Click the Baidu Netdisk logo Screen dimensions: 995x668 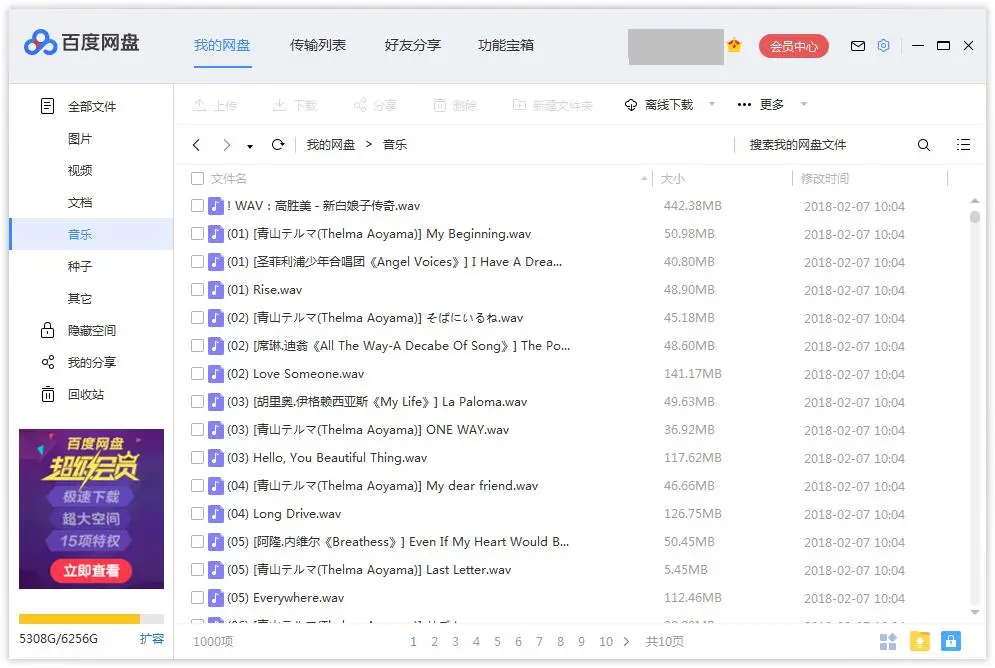tap(81, 43)
